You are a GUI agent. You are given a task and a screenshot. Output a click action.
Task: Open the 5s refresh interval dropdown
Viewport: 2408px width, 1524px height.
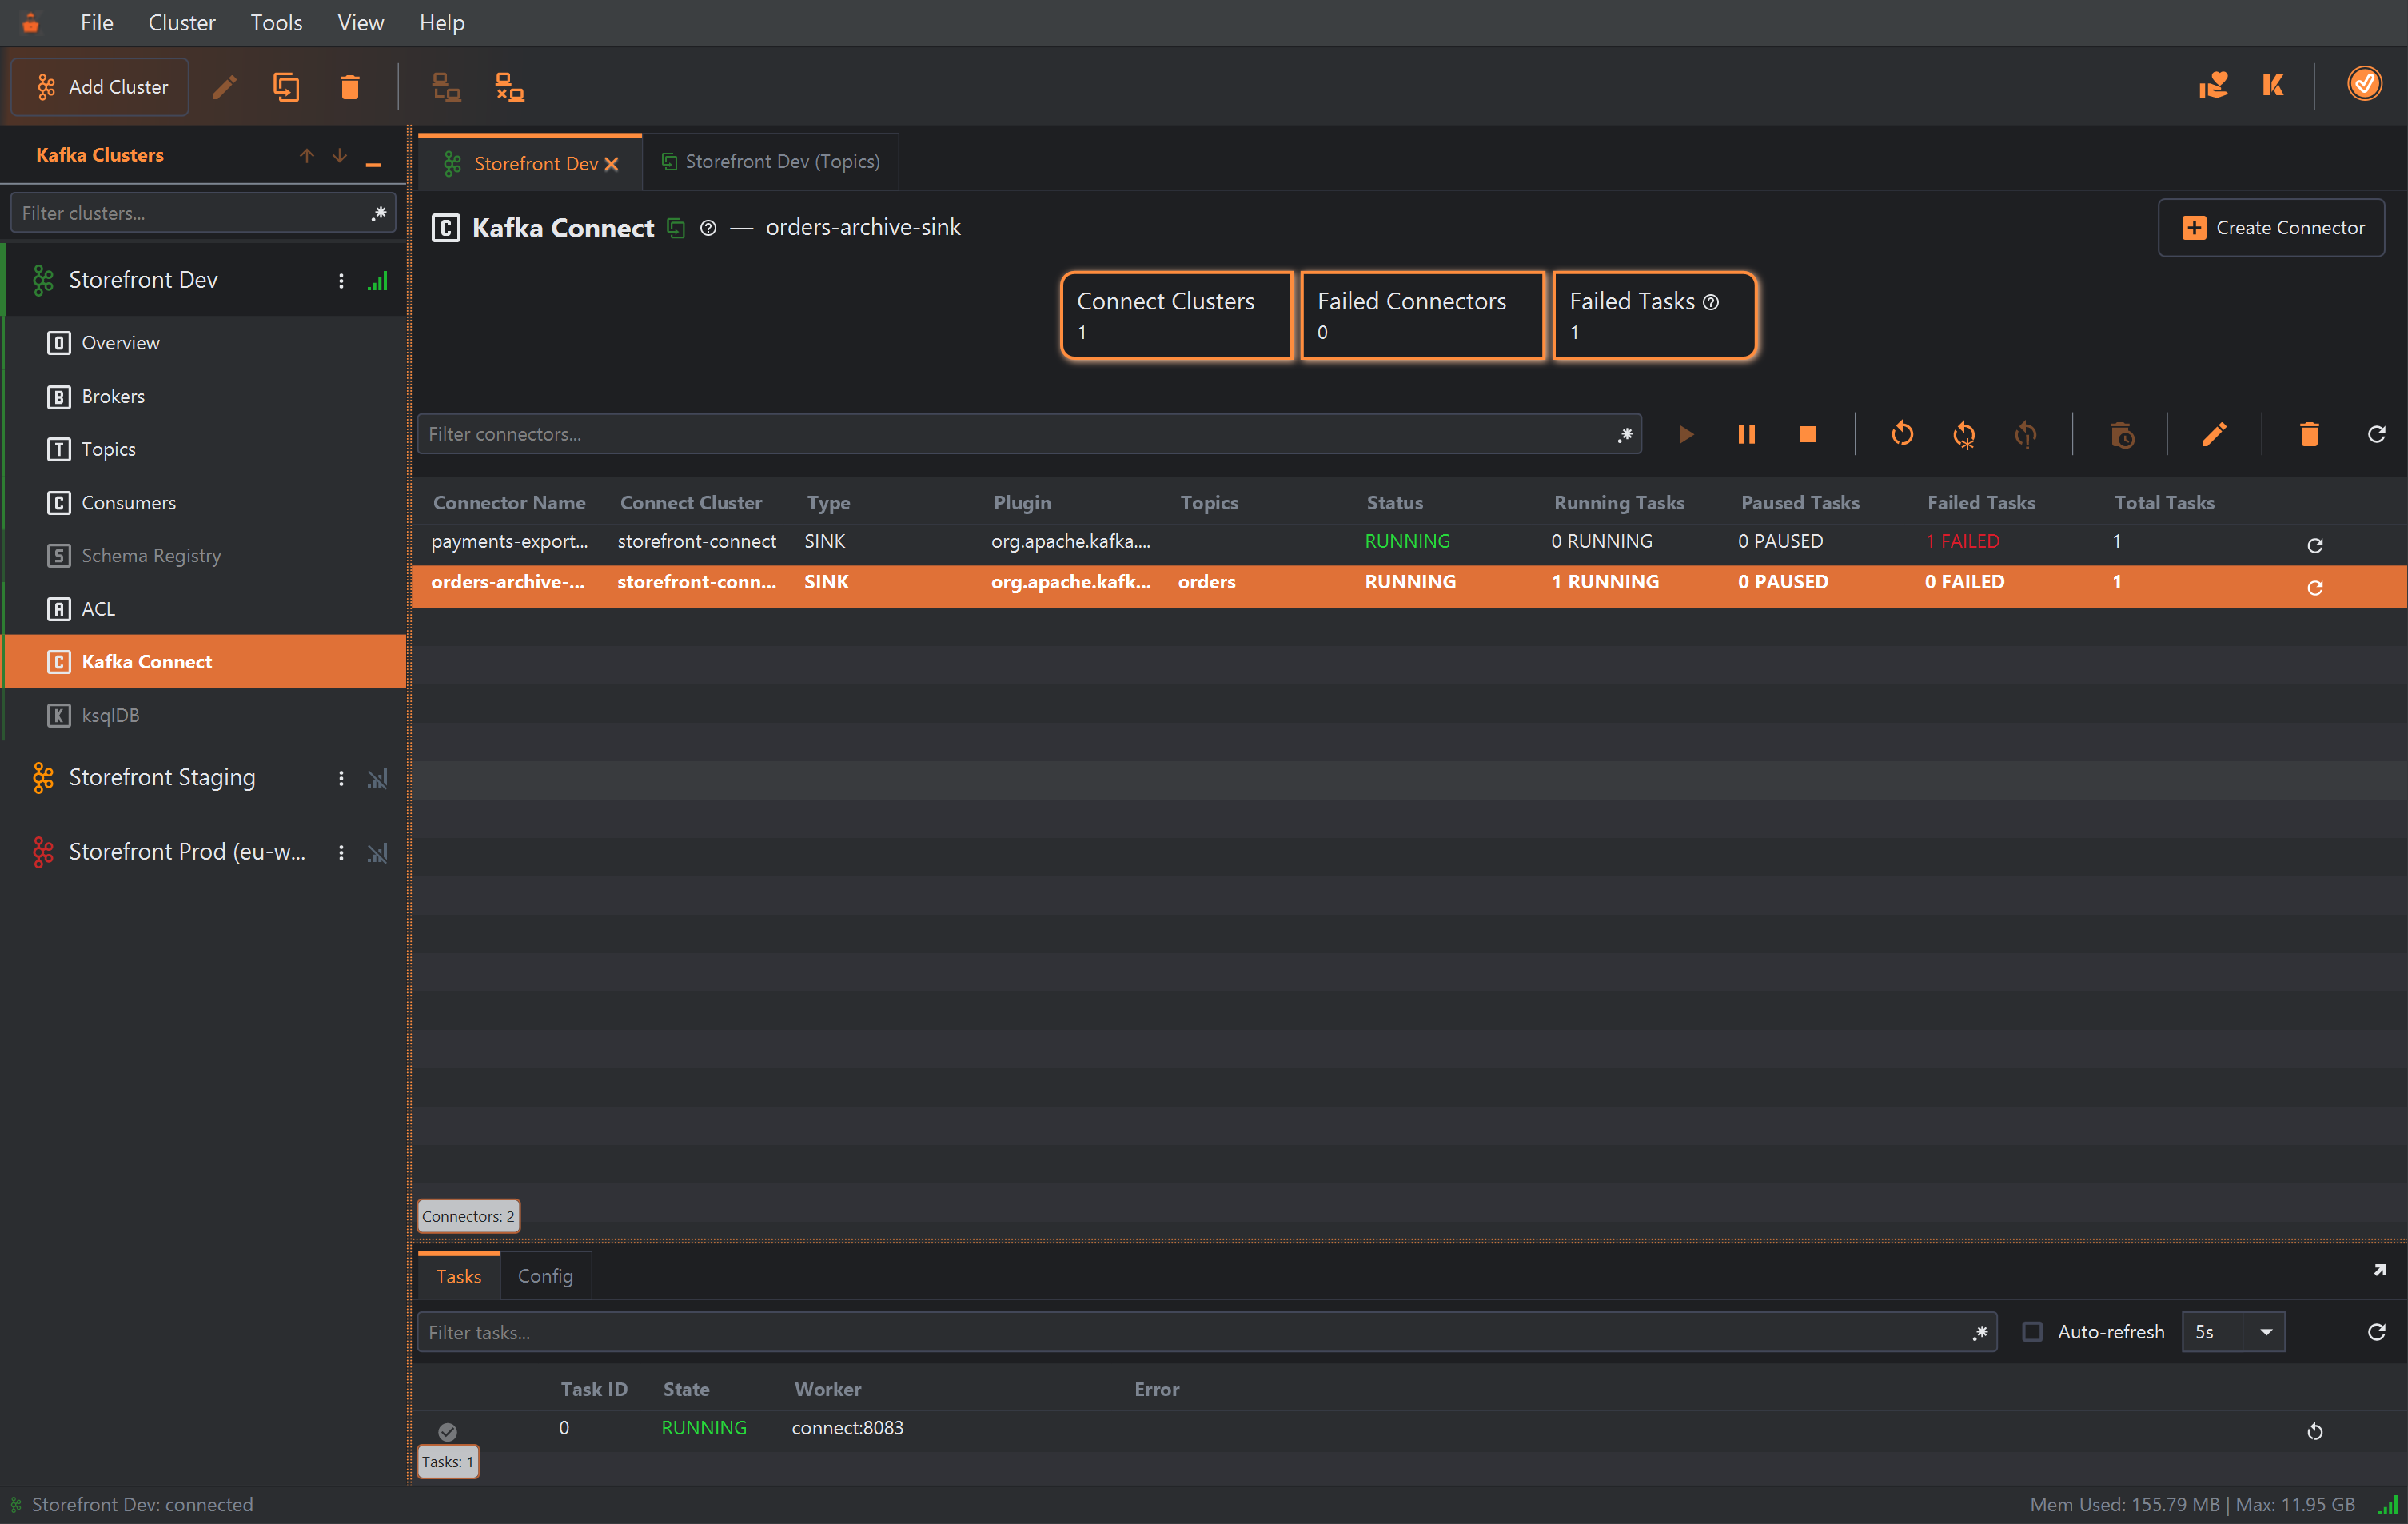(x=2233, y=1331)
